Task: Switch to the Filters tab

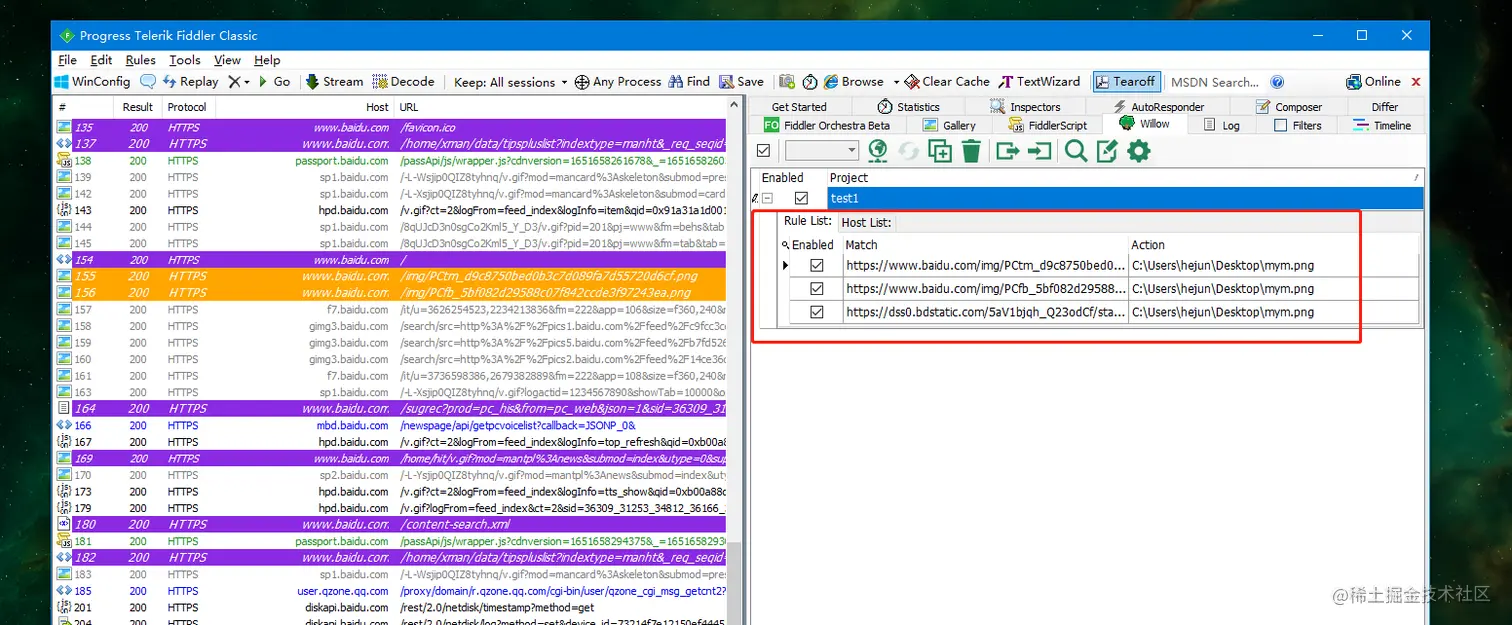Action: [1298, 126]
